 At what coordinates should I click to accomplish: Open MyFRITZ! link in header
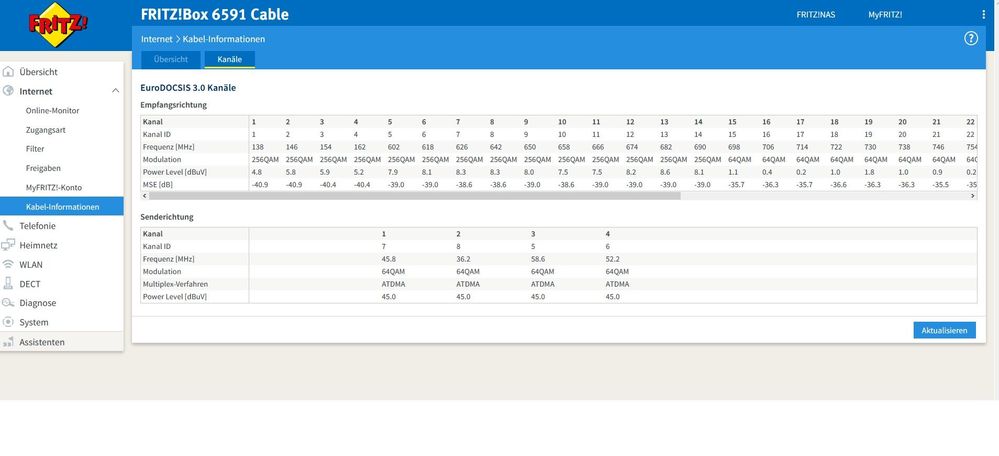(885, 15)
